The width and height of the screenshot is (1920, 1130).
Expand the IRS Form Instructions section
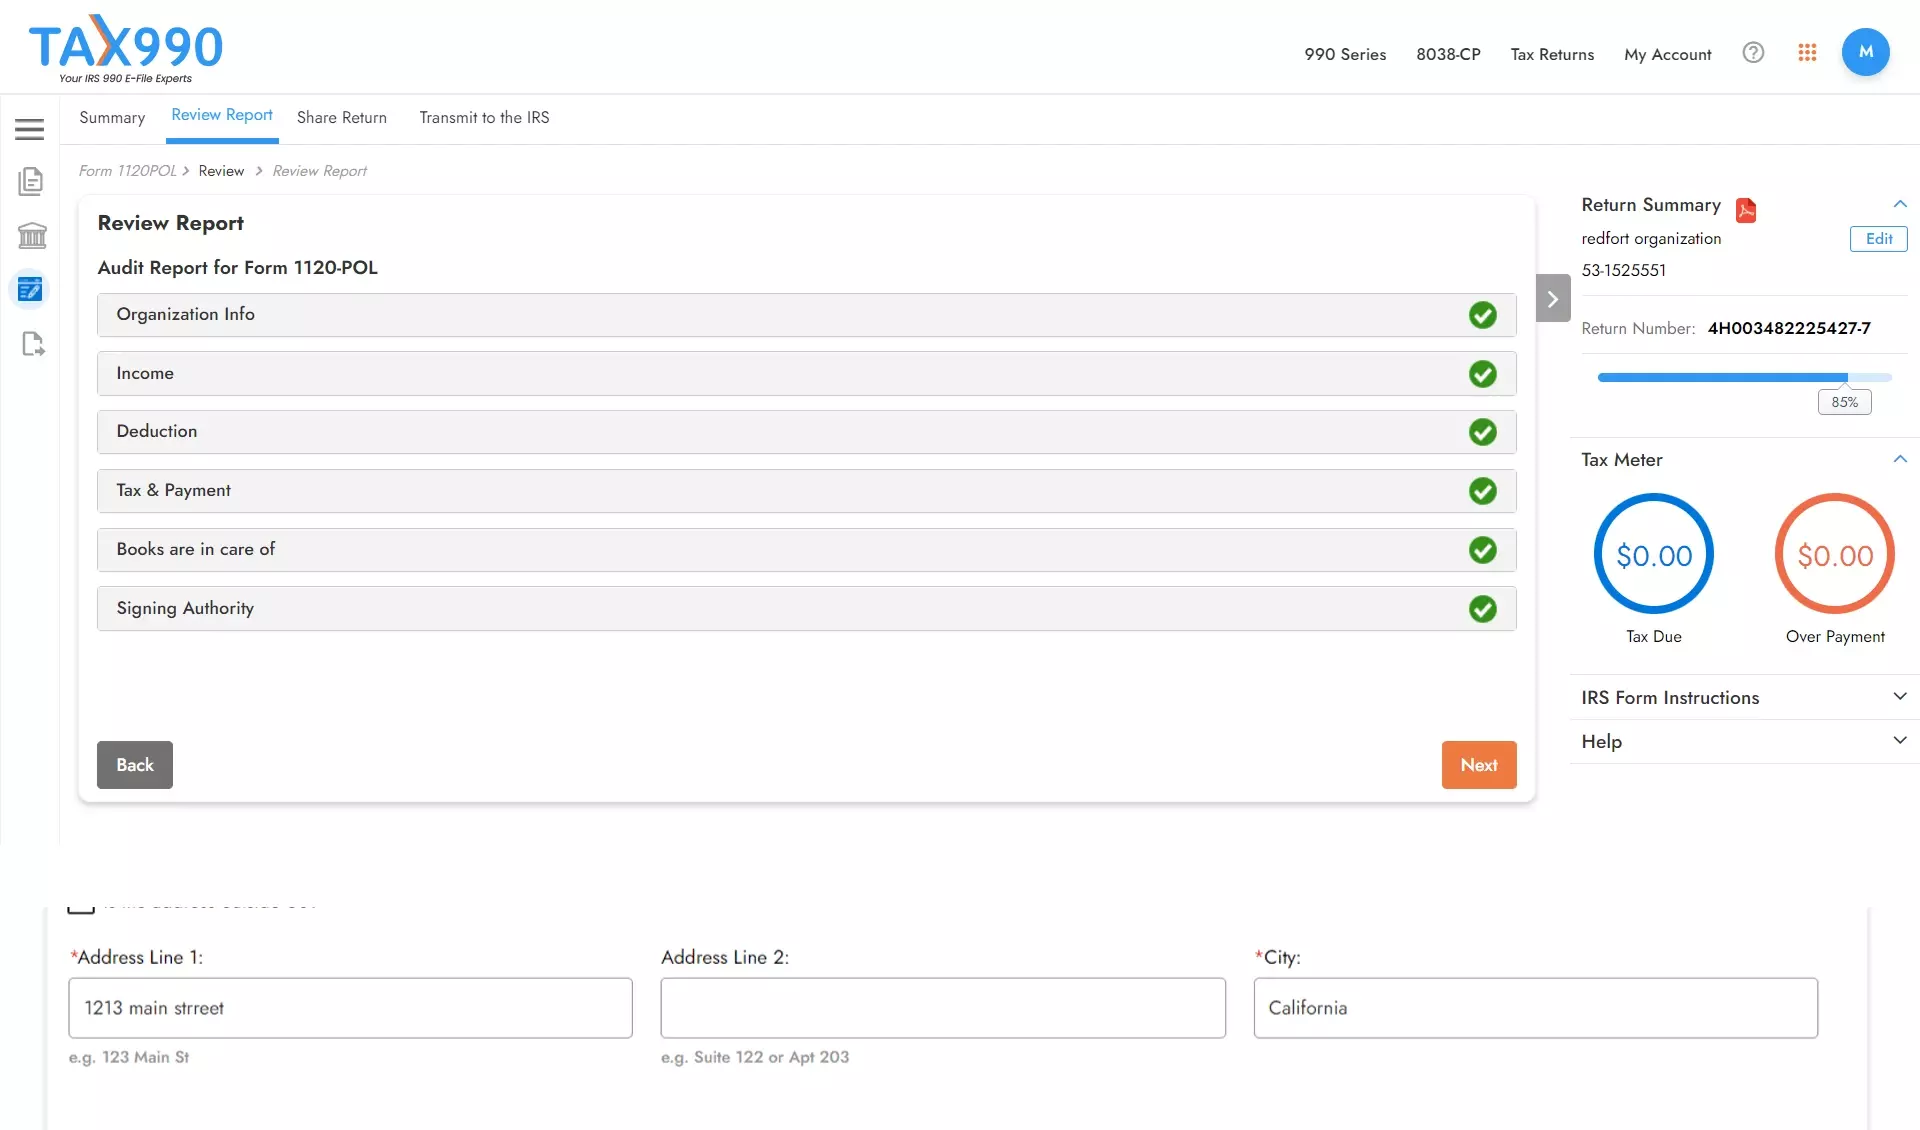[1900, 695]
